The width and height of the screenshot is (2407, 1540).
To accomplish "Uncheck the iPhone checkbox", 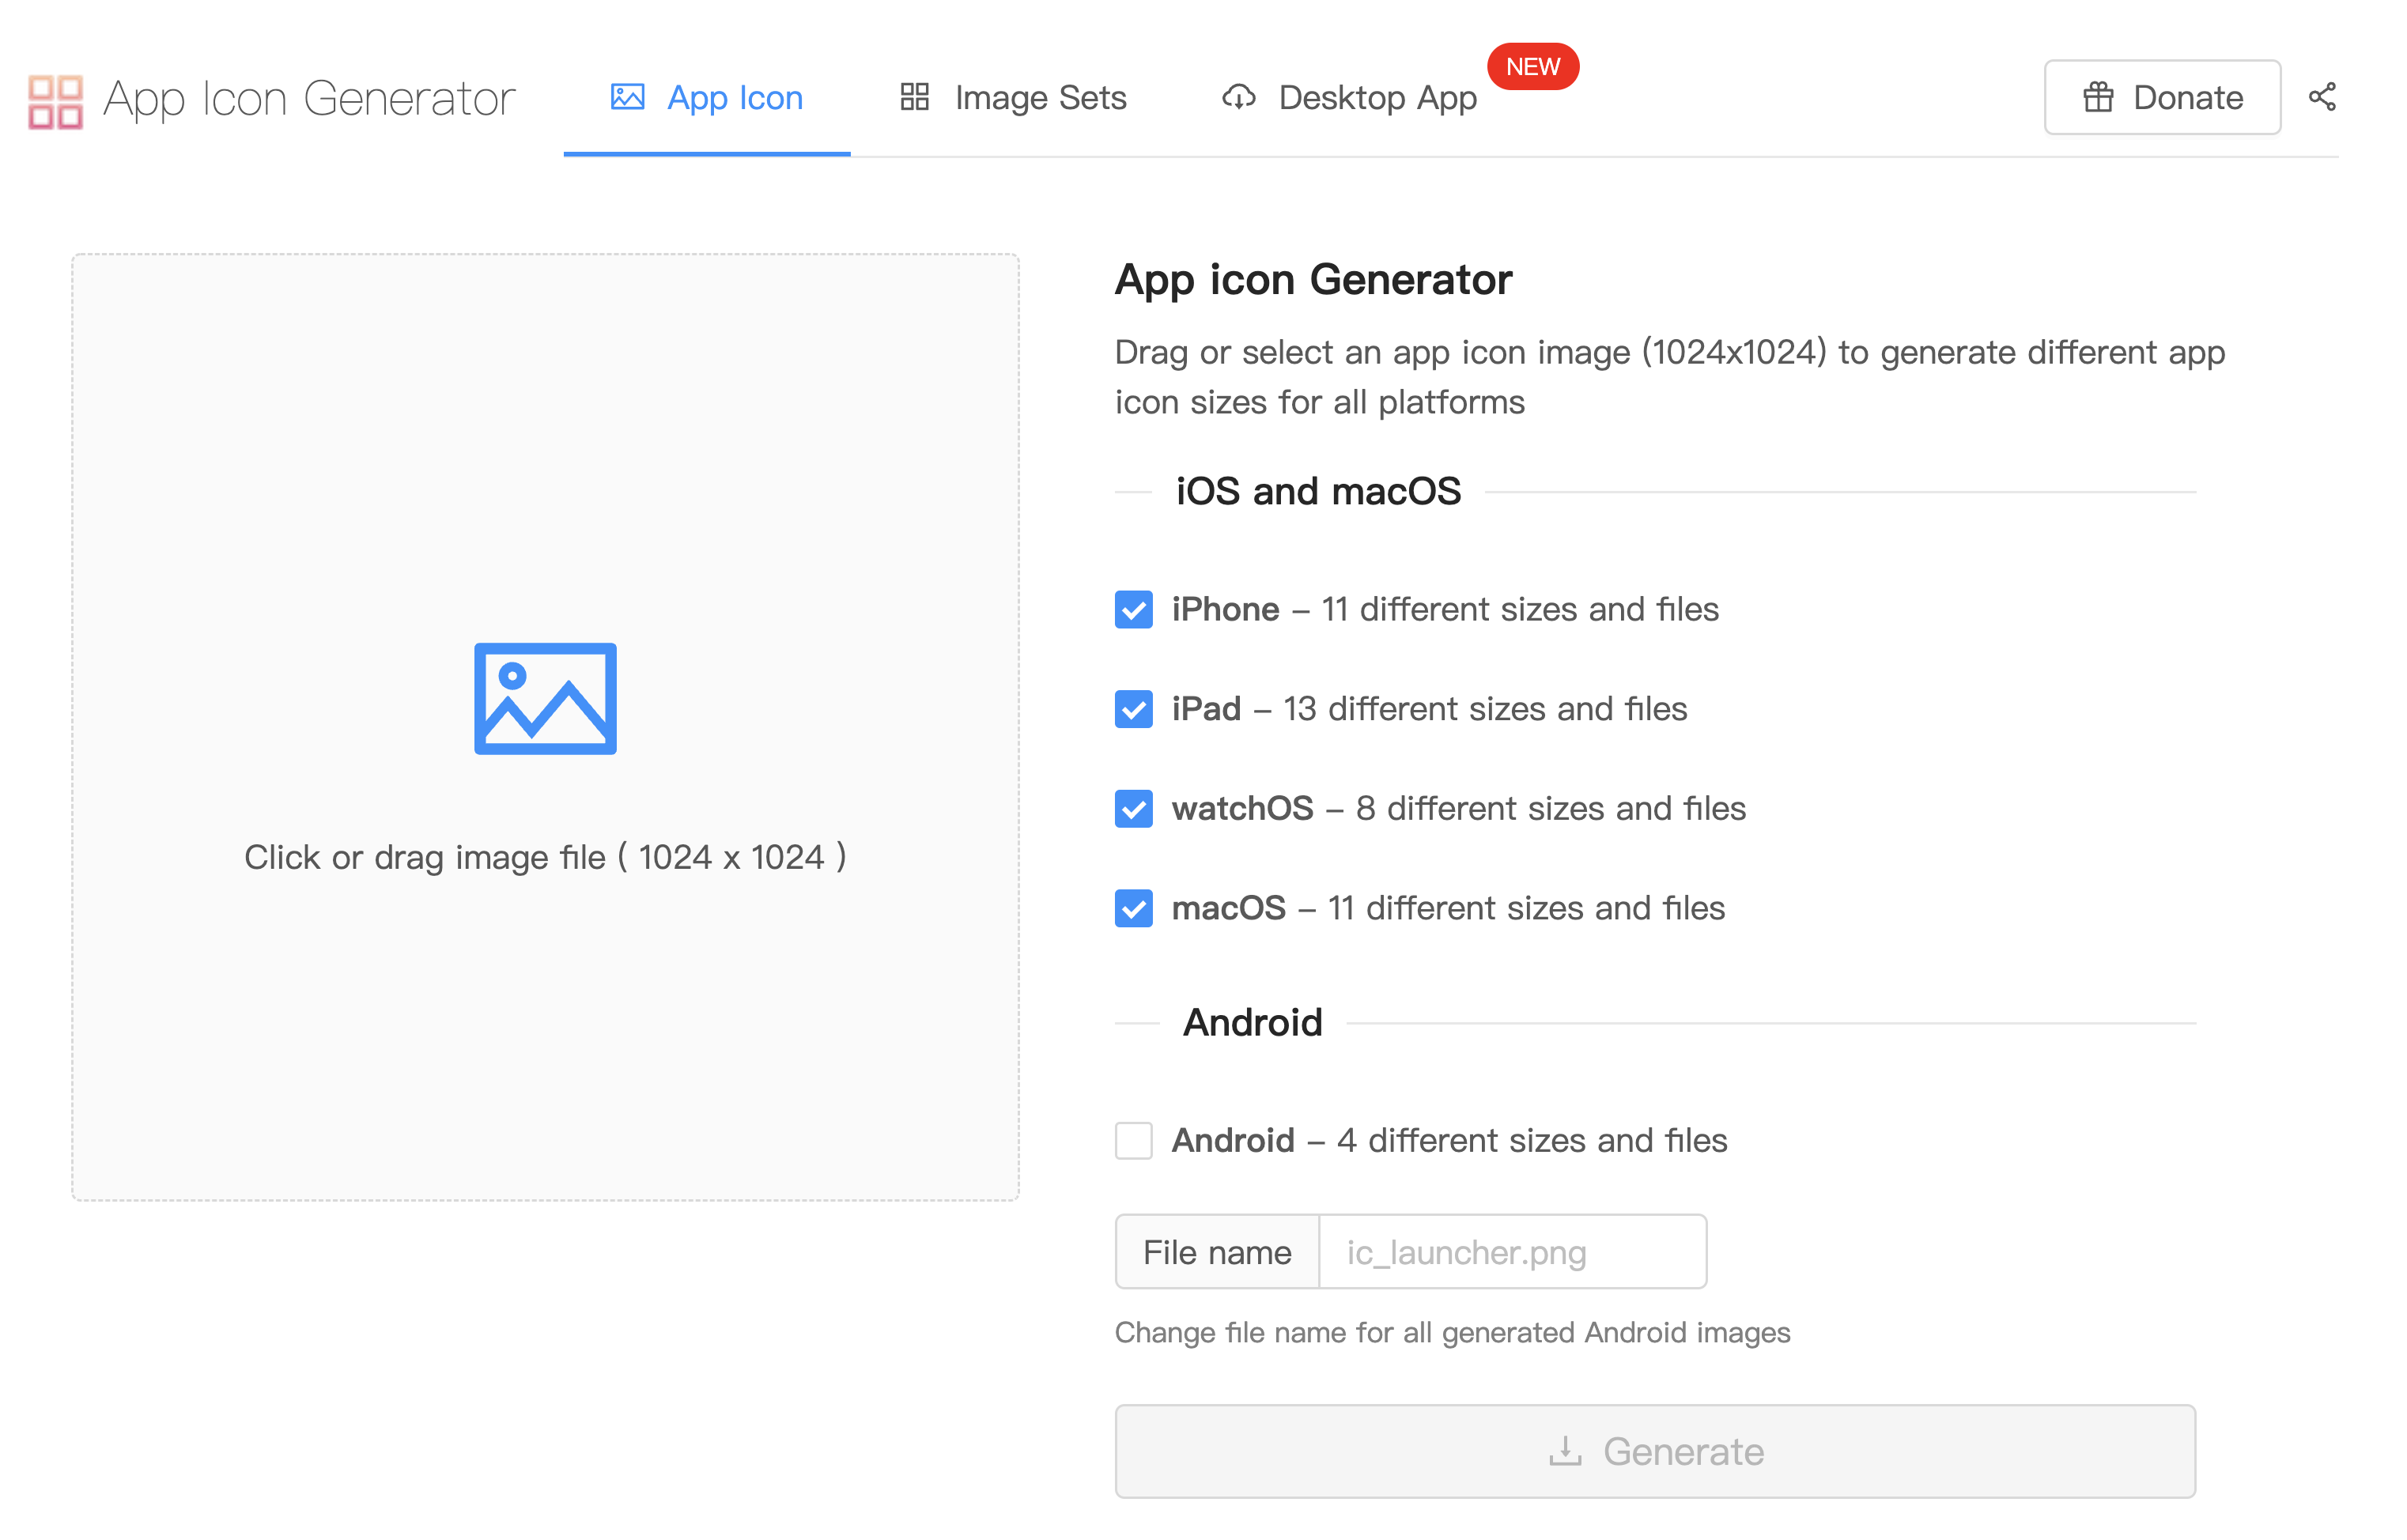I will (1133, 609).
